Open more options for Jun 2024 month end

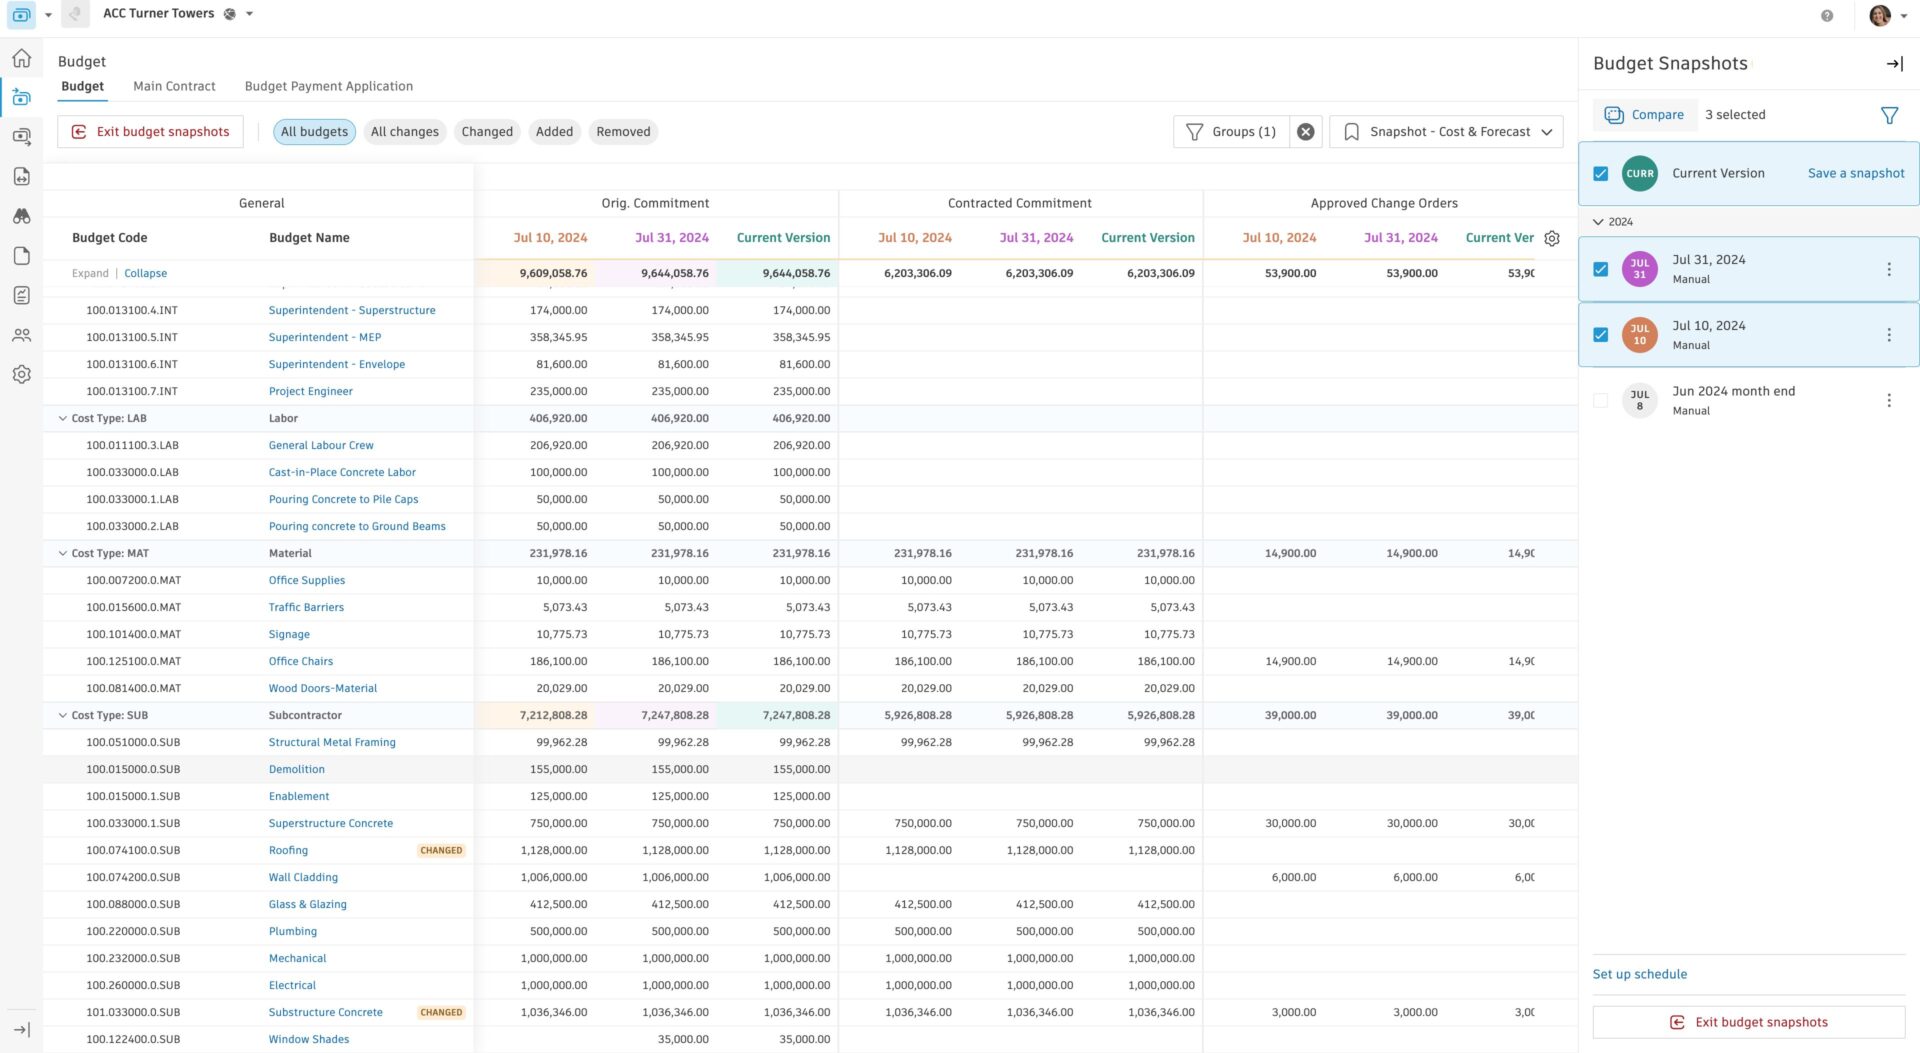click(x=1888, y=400)
